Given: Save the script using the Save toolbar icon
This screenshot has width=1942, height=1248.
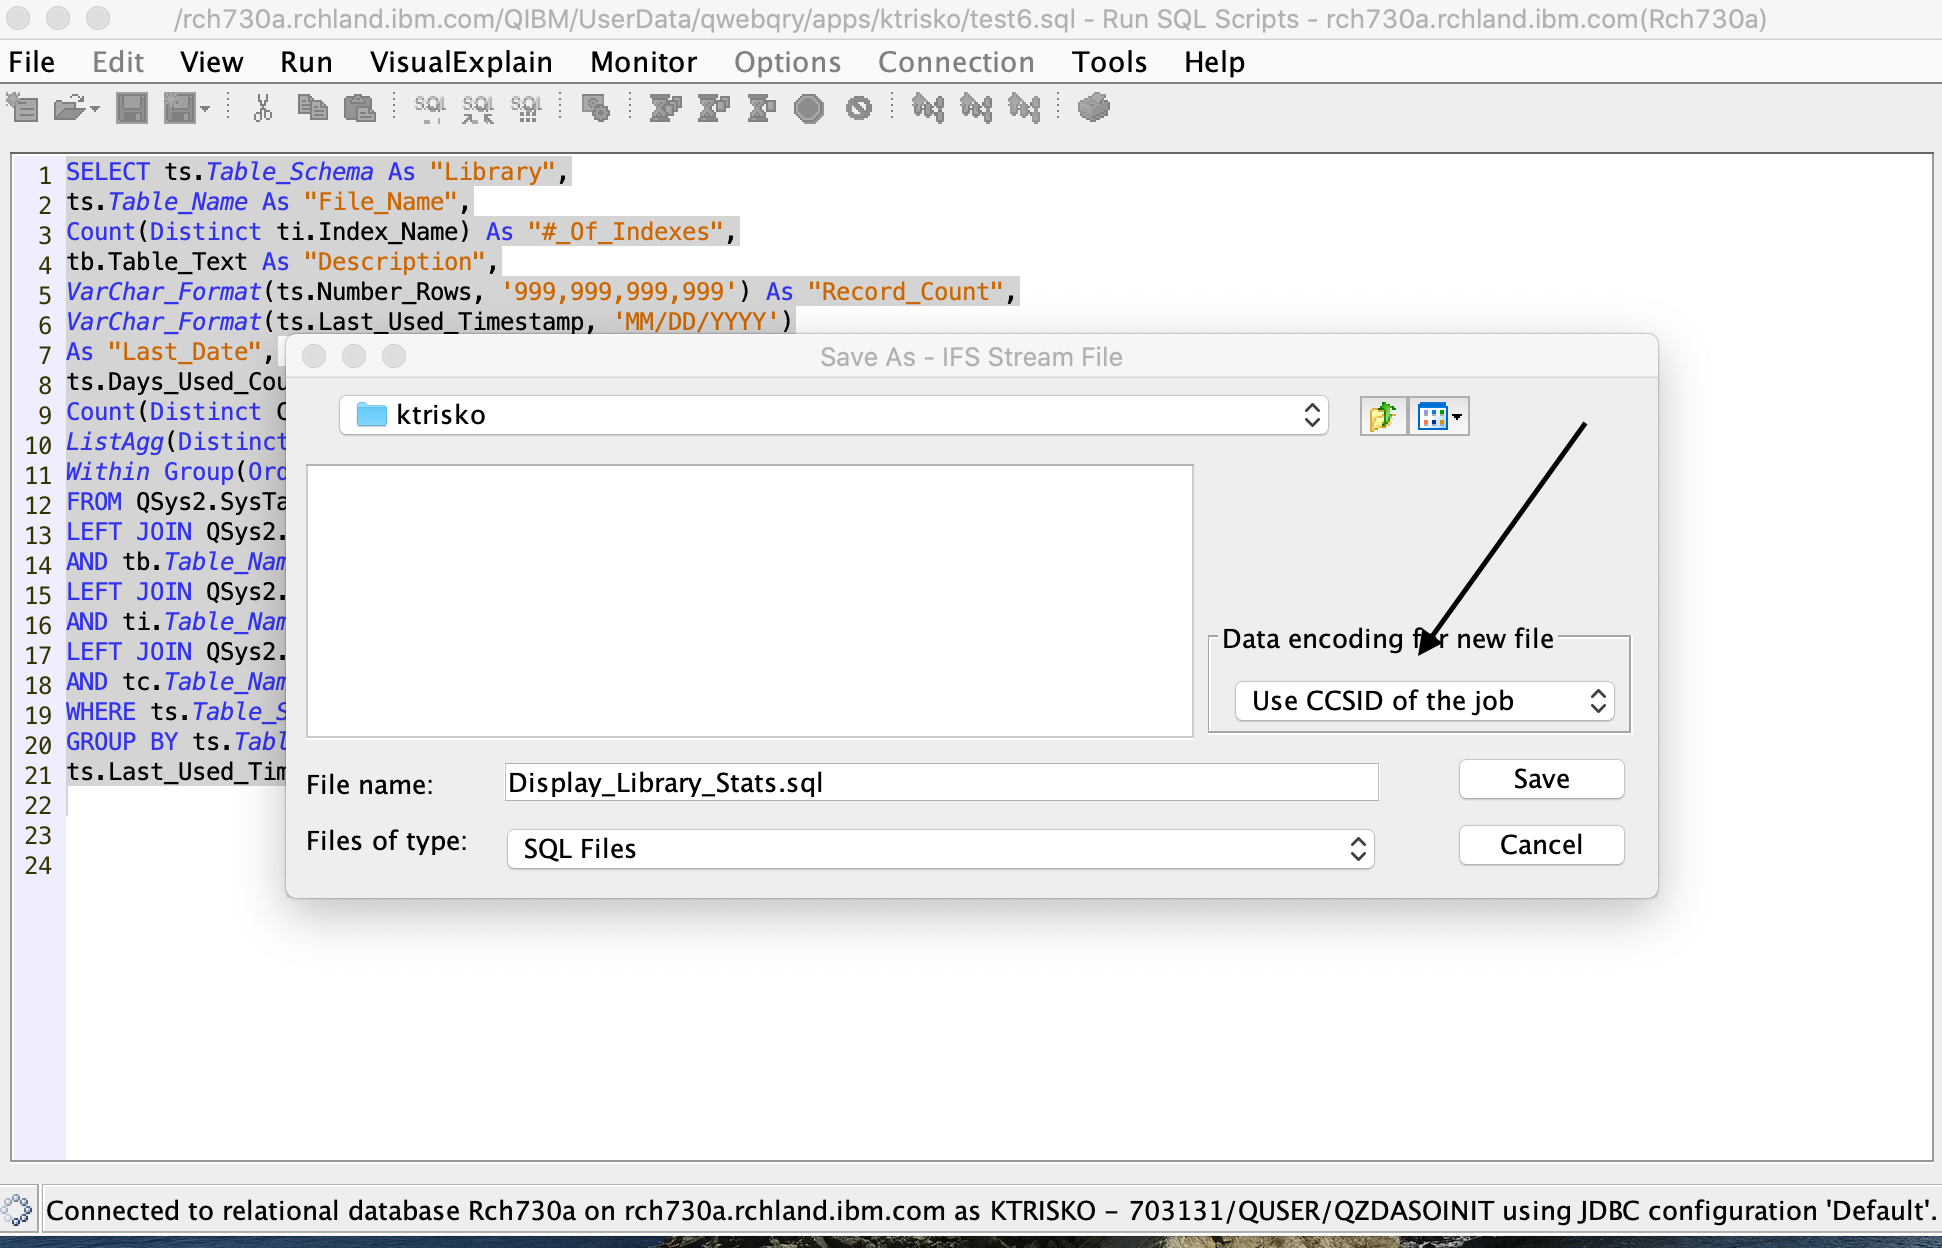Looking at the screenshot, I should coord(130,107).
